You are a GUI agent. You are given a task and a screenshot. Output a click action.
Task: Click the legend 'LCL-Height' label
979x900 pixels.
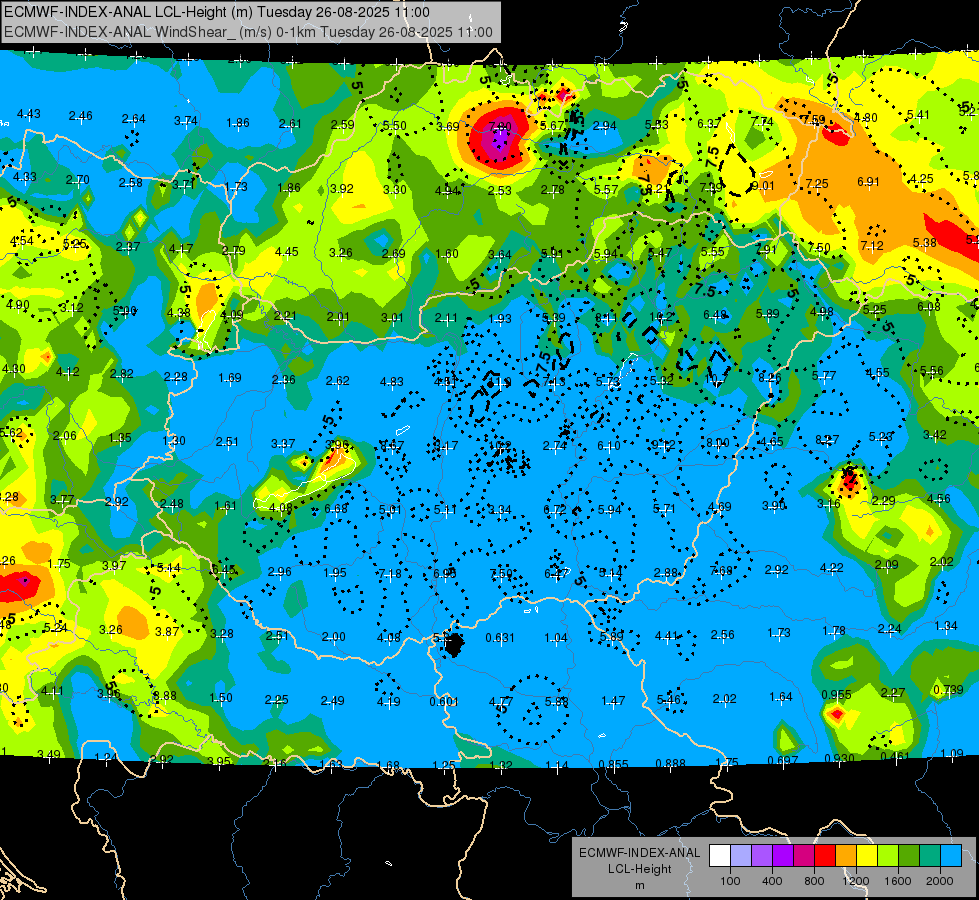639,869
